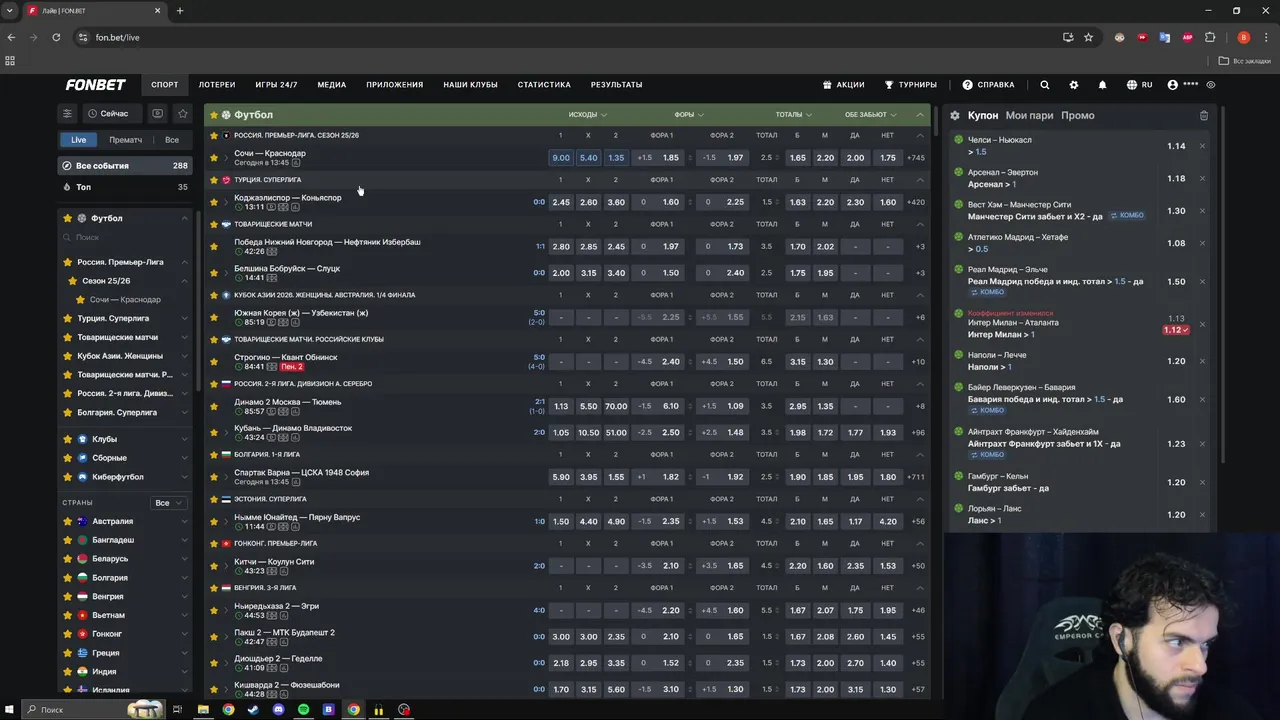
Task: Click the video broadcast filter icon in sidebar
Action: 157,113
